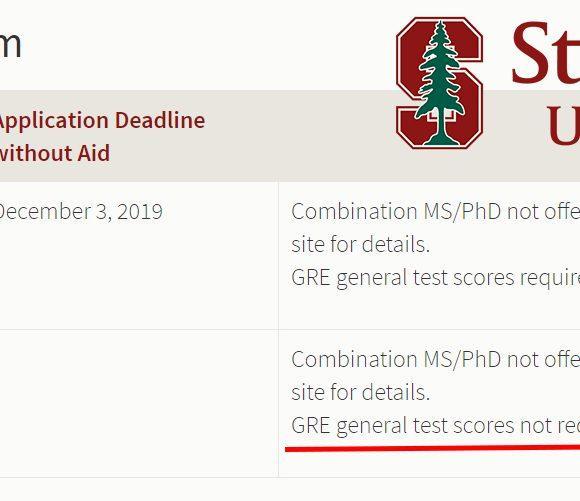Select the "Application Deadline" column header text
580x501 pixels.
(101, 120)
